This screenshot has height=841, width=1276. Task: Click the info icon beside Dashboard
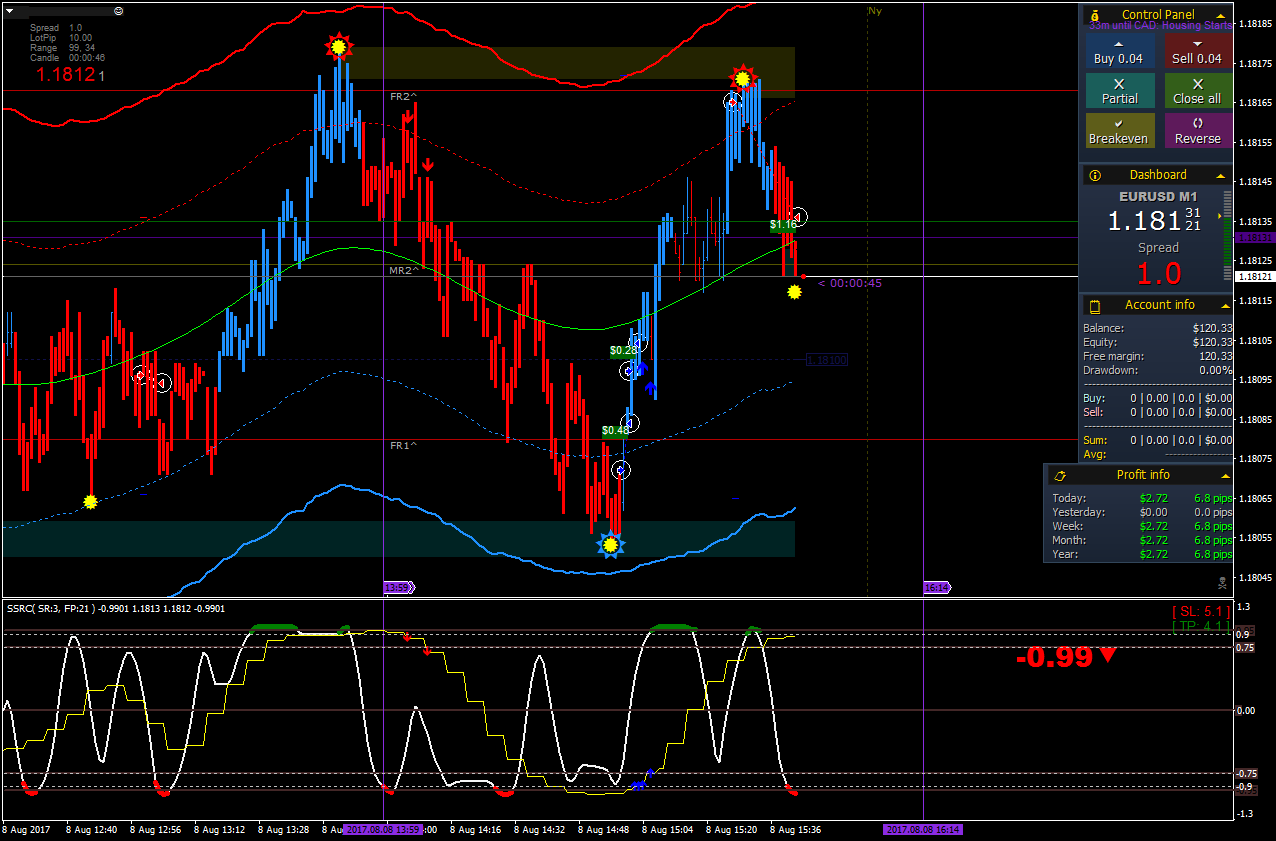(1096, 175)
